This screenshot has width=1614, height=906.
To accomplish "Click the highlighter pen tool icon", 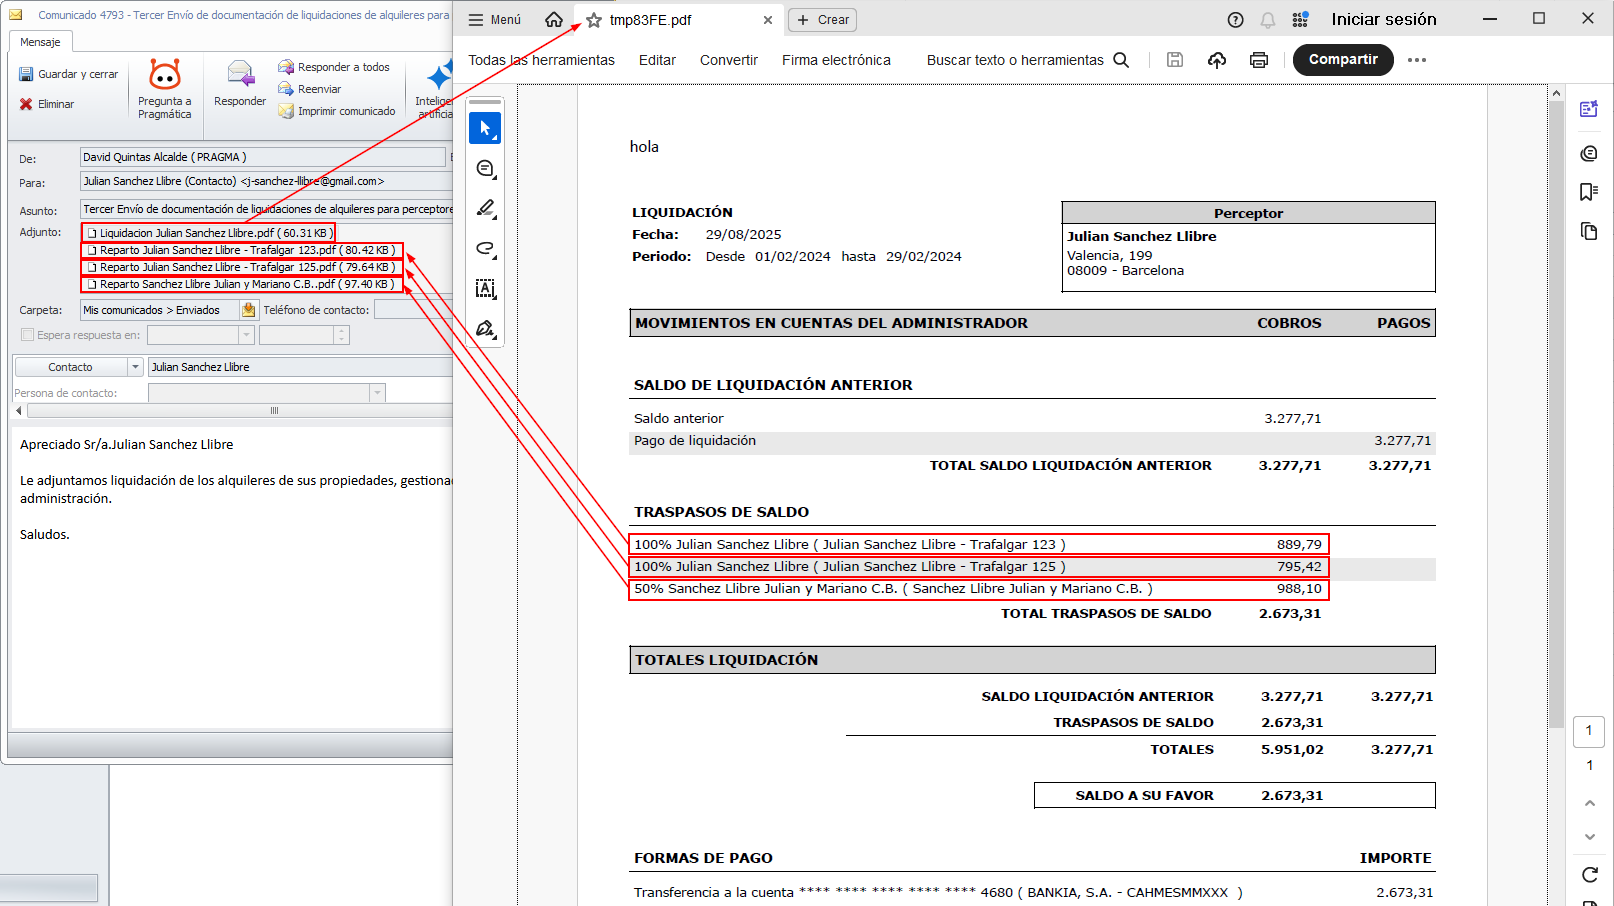I will 485,208.
